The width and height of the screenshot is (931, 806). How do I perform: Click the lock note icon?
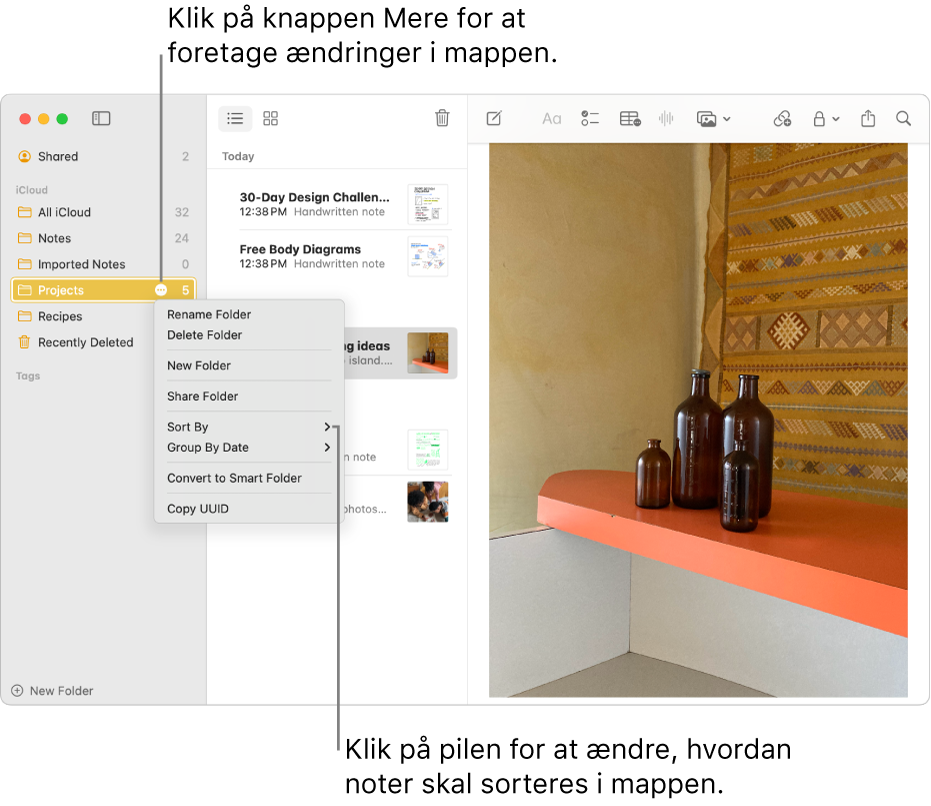coord(819,118)
